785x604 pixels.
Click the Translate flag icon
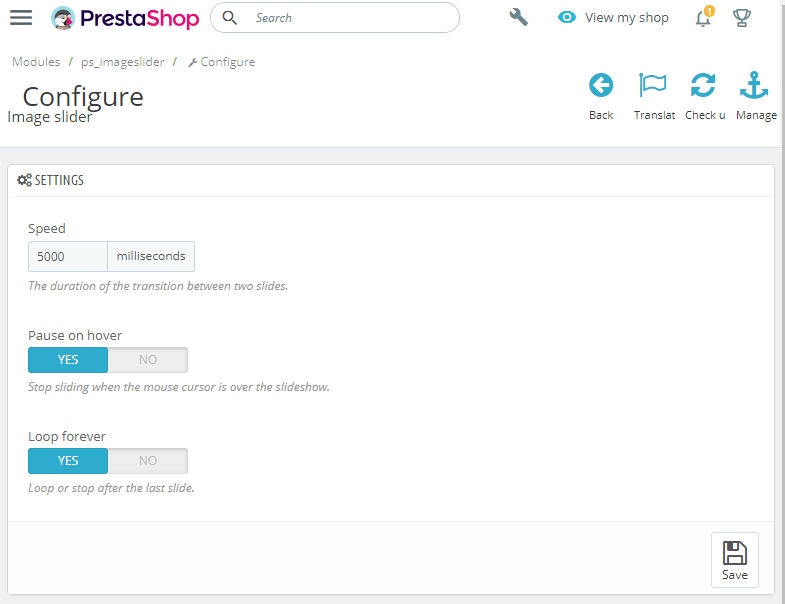pyautogui.click(x=653, y=85)
